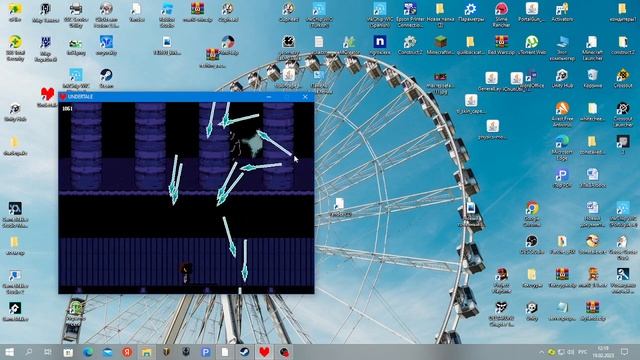Open the Mail app on the taskbar
Viewport: 640px width, 360px height.
click(x=108, y=352)
